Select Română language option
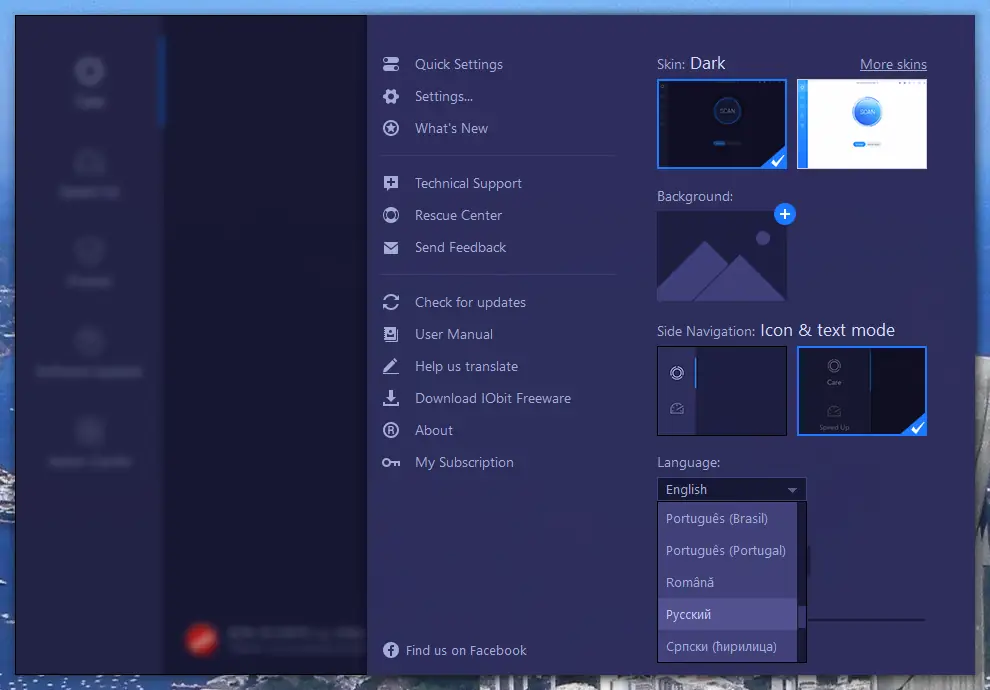This screenshot has width=990, height=690. pos(727,583)
